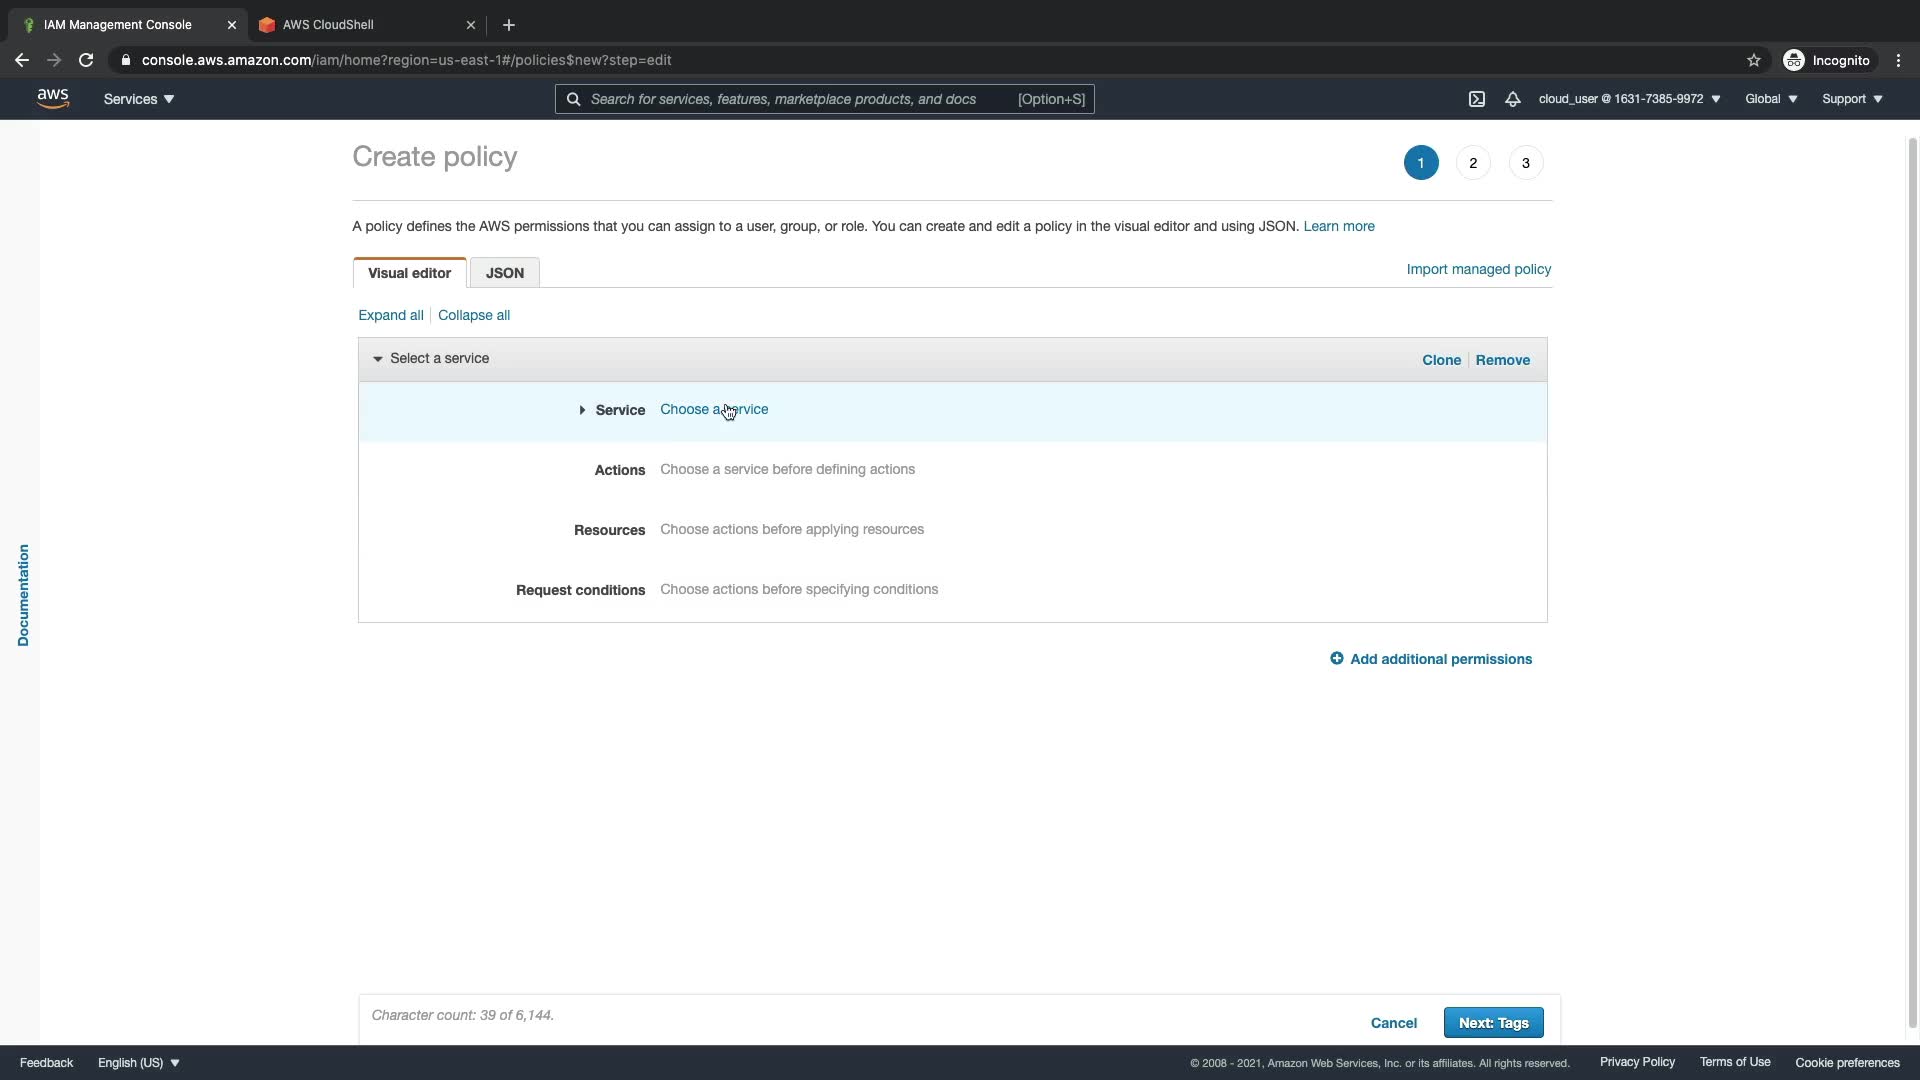This screenshot has height=1080, width=1920.
Task: Open a new browser tab with plus icon
Action: point(509,25)
